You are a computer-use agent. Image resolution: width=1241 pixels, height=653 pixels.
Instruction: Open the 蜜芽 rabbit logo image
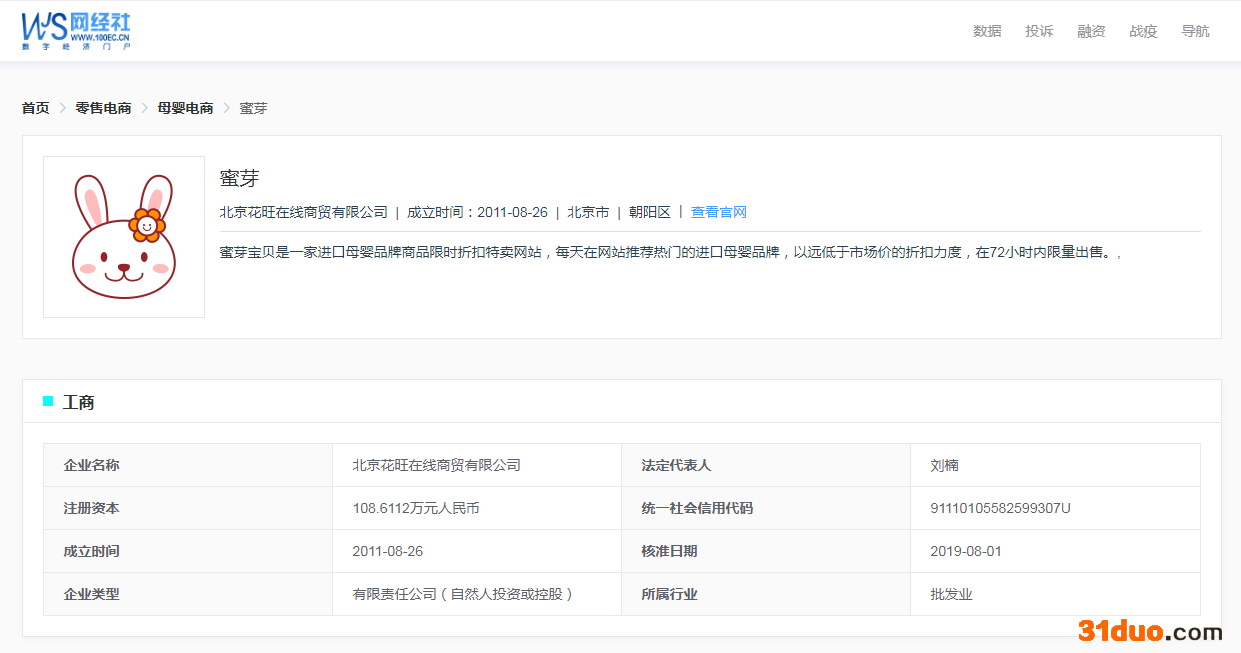click(x=124, y=237)
